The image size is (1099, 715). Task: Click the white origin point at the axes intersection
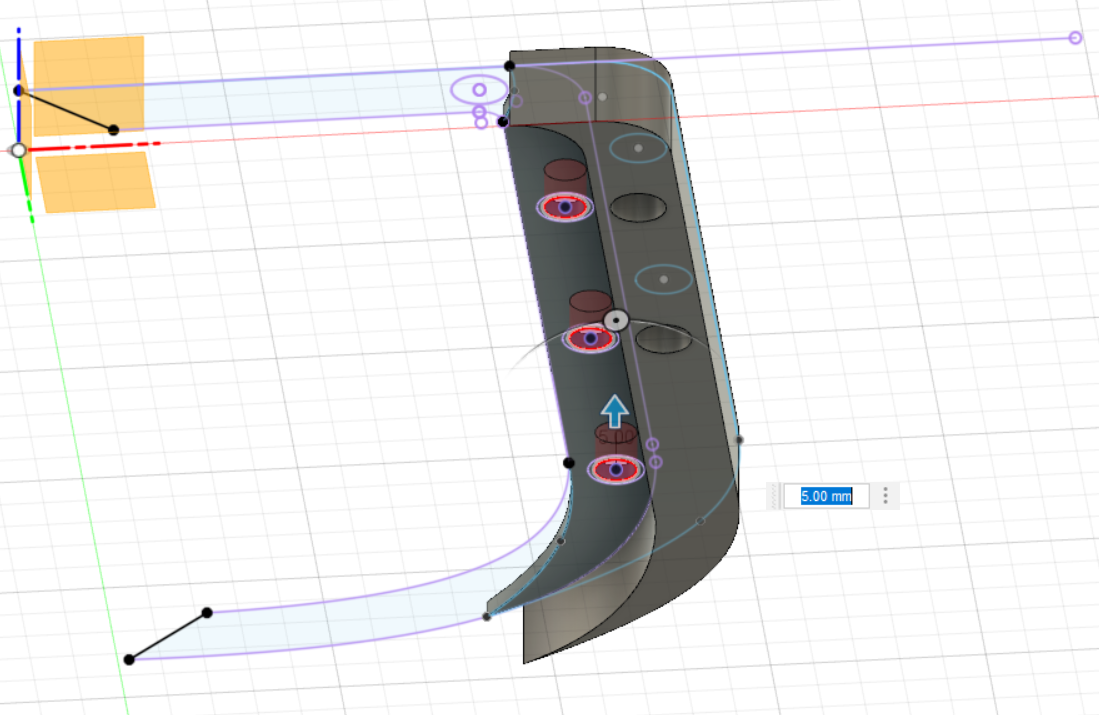pos(18,150)
